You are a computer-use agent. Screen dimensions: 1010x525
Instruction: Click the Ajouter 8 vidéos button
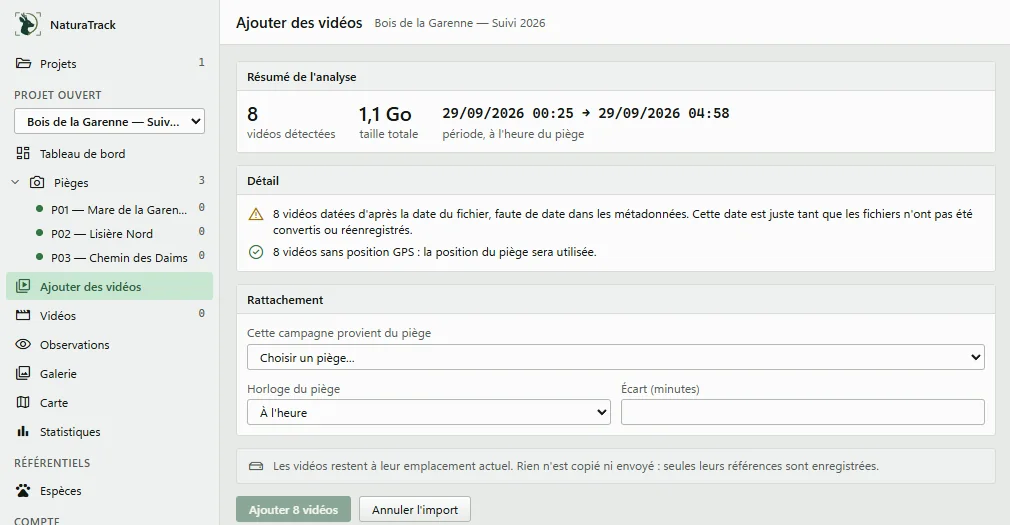coord(293,509)
